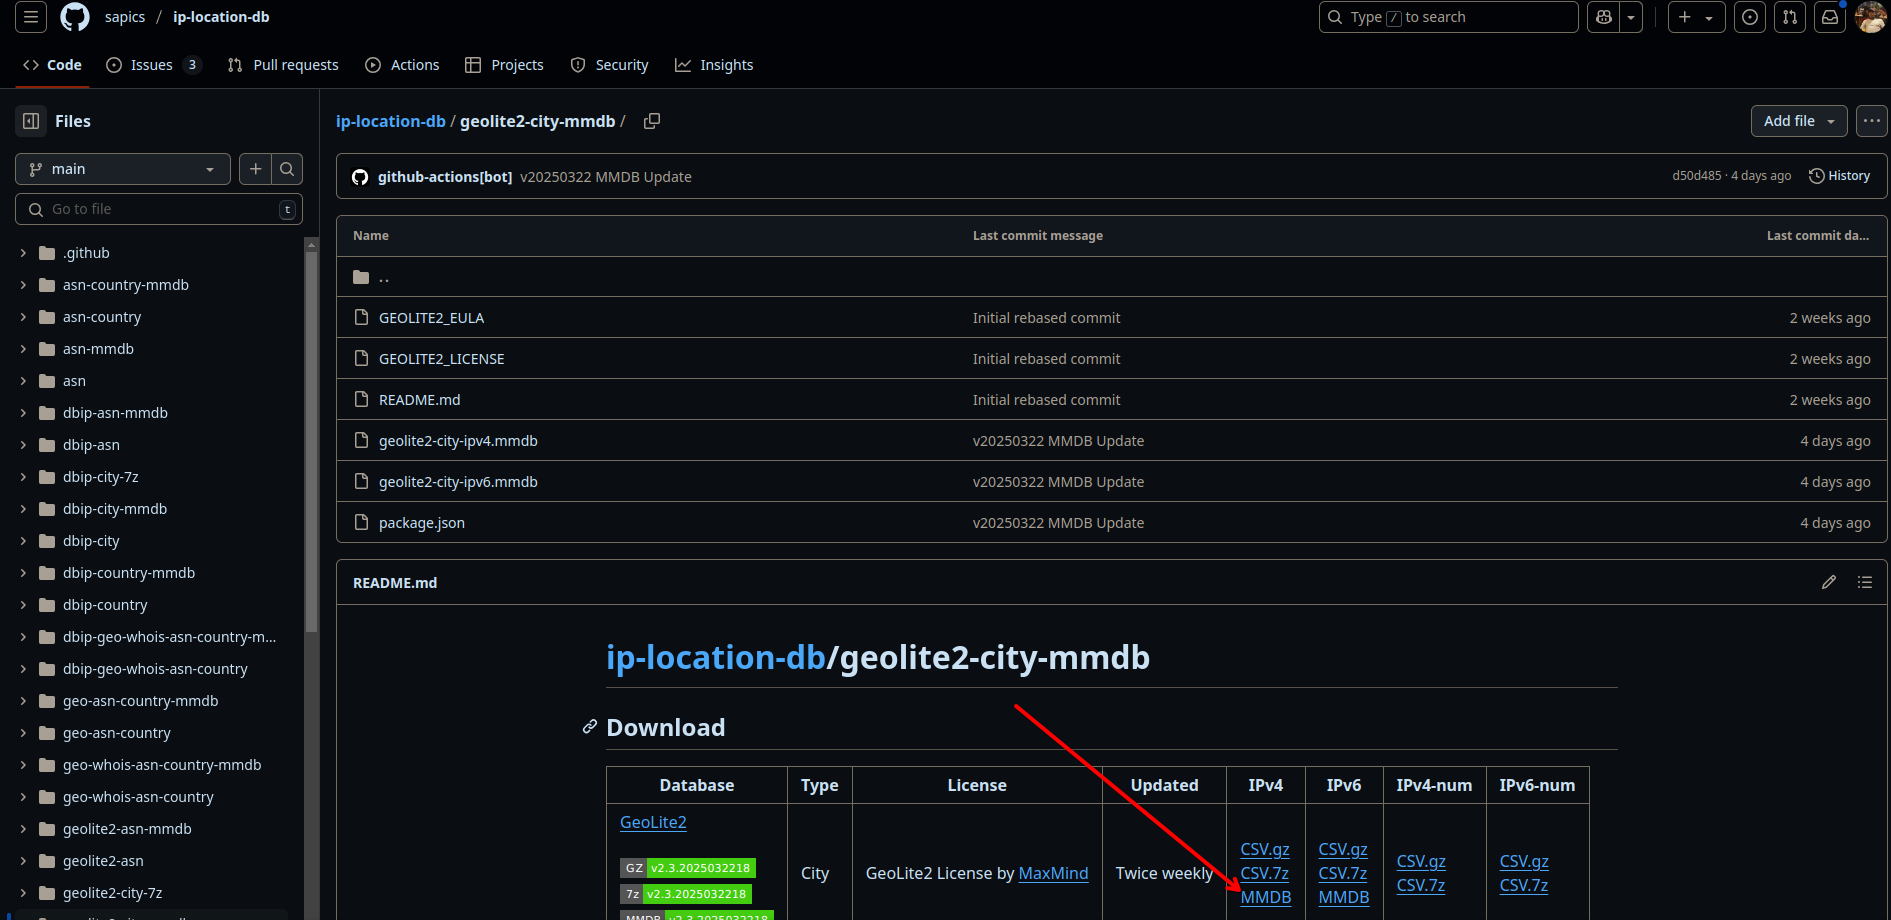Open ip-location-db link in README title
1891x920 pixels.
point(716,657)
